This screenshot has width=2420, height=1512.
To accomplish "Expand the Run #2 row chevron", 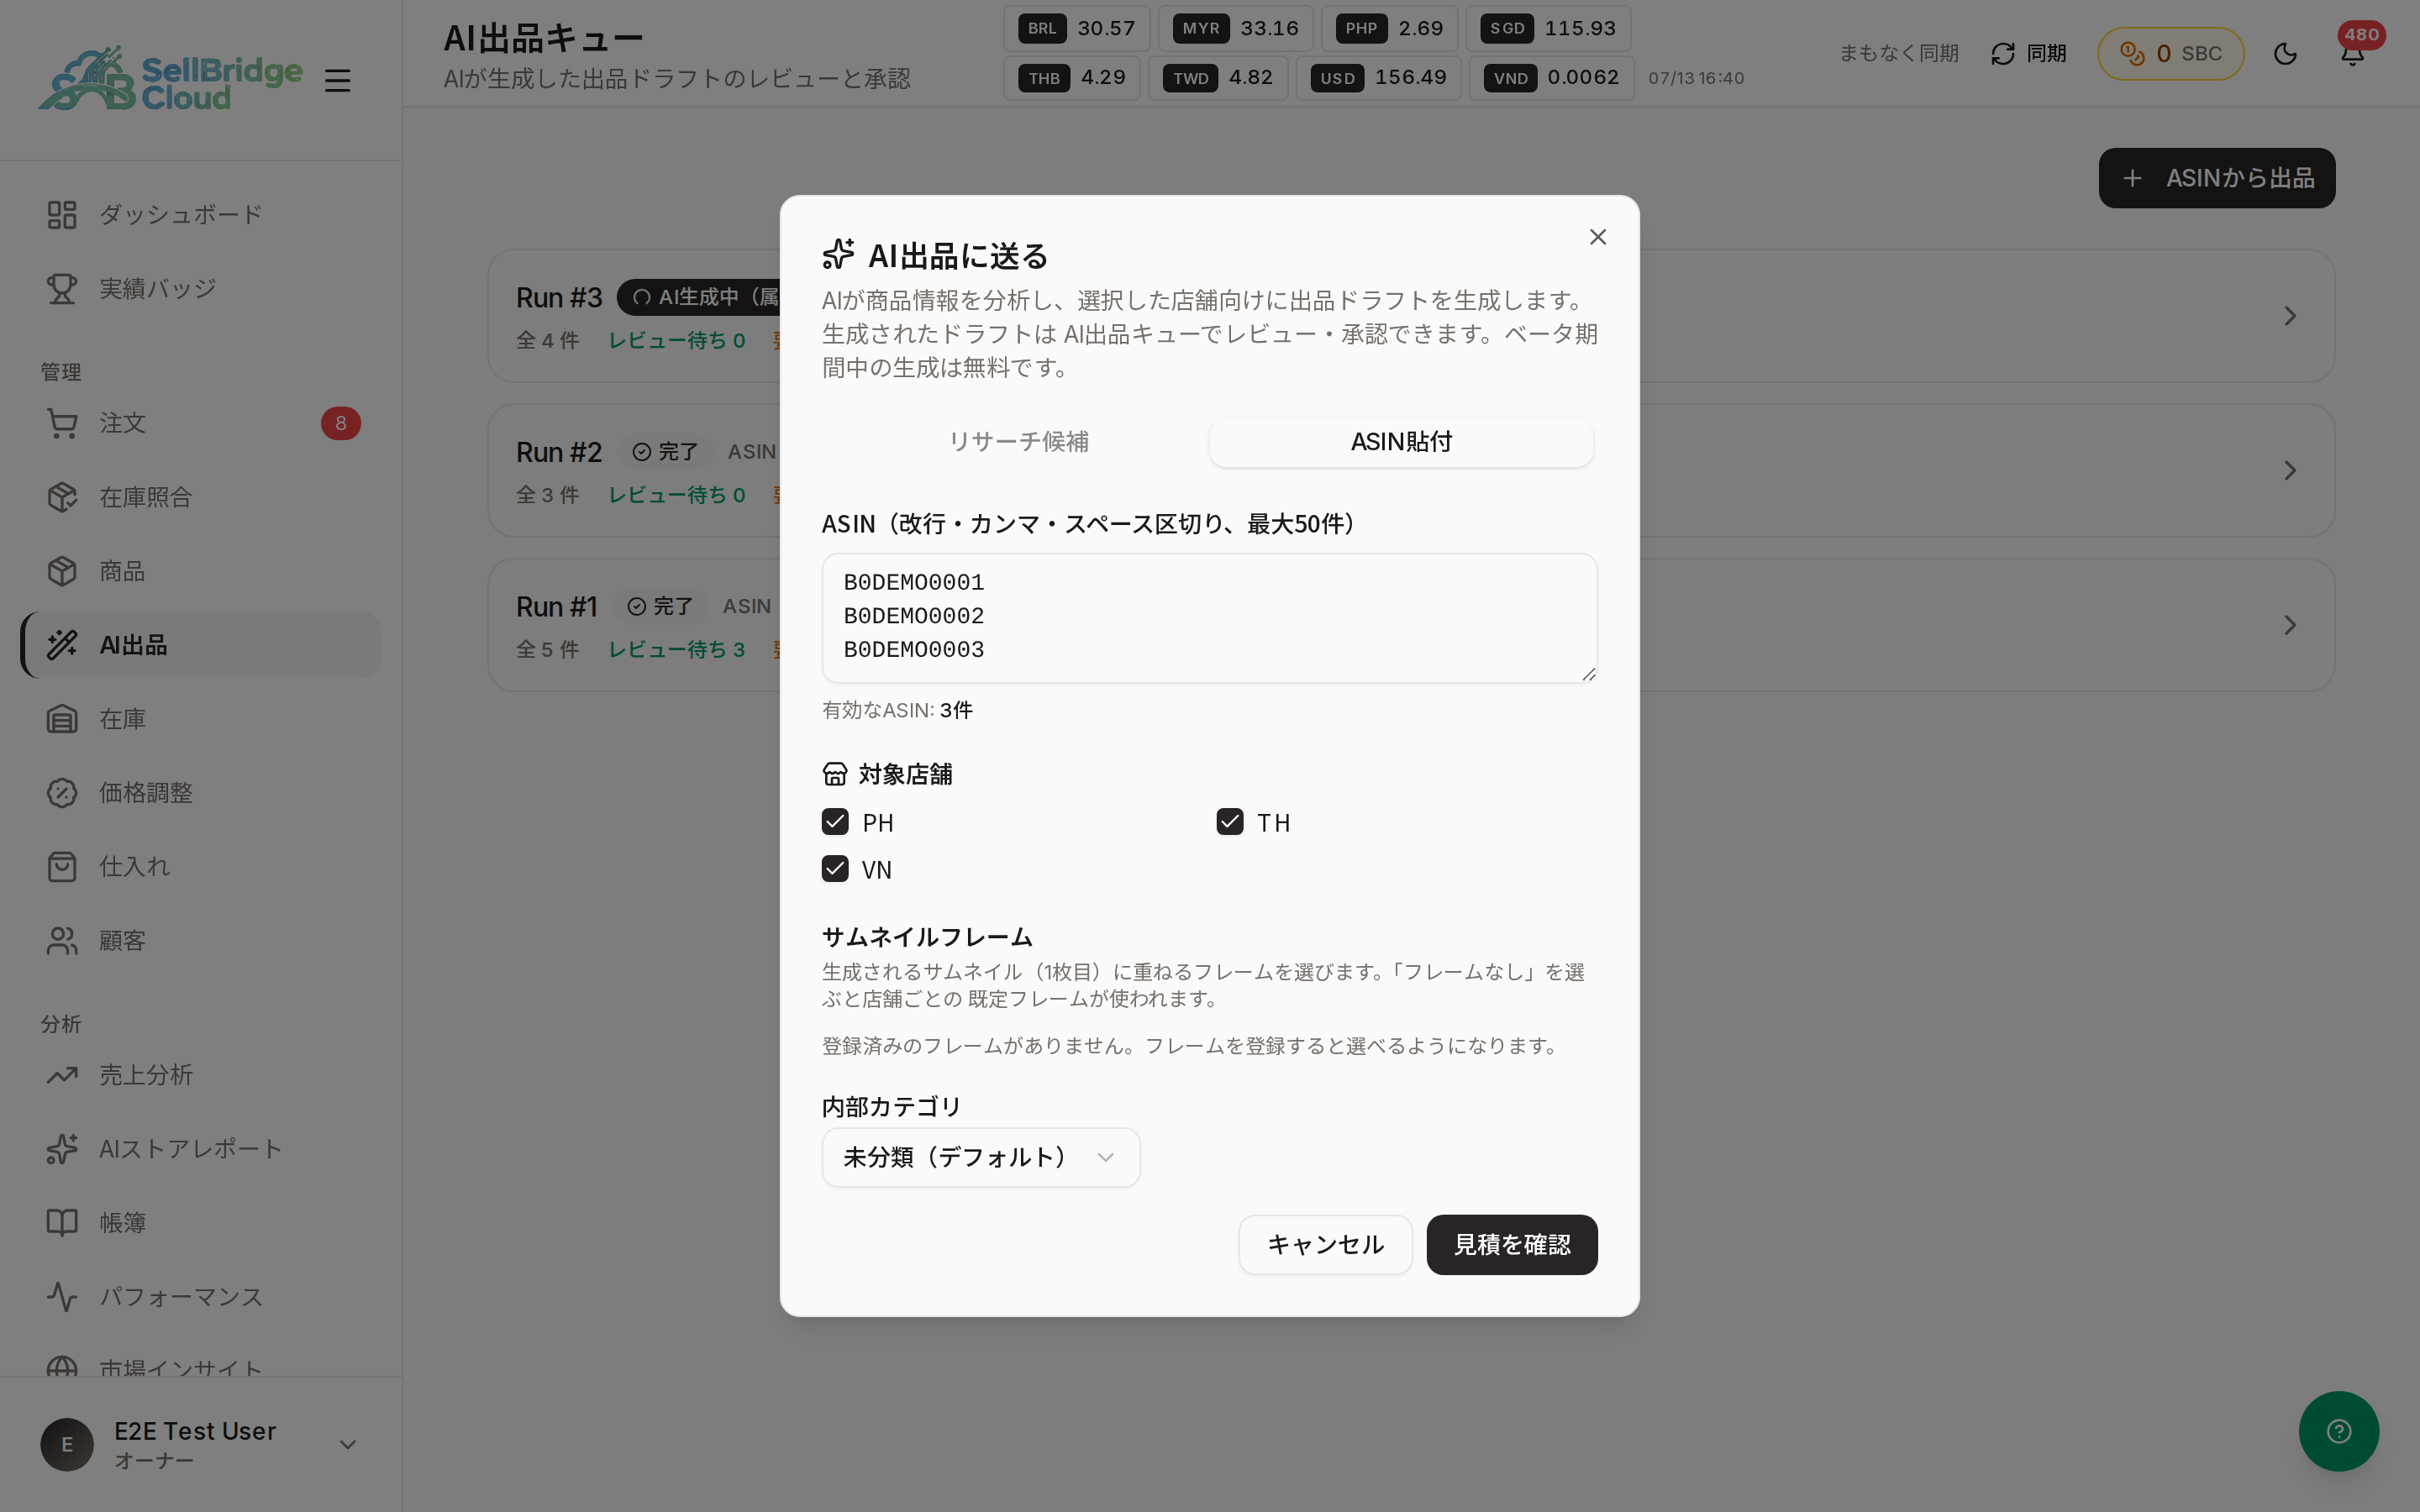I will click(2289, 470).
